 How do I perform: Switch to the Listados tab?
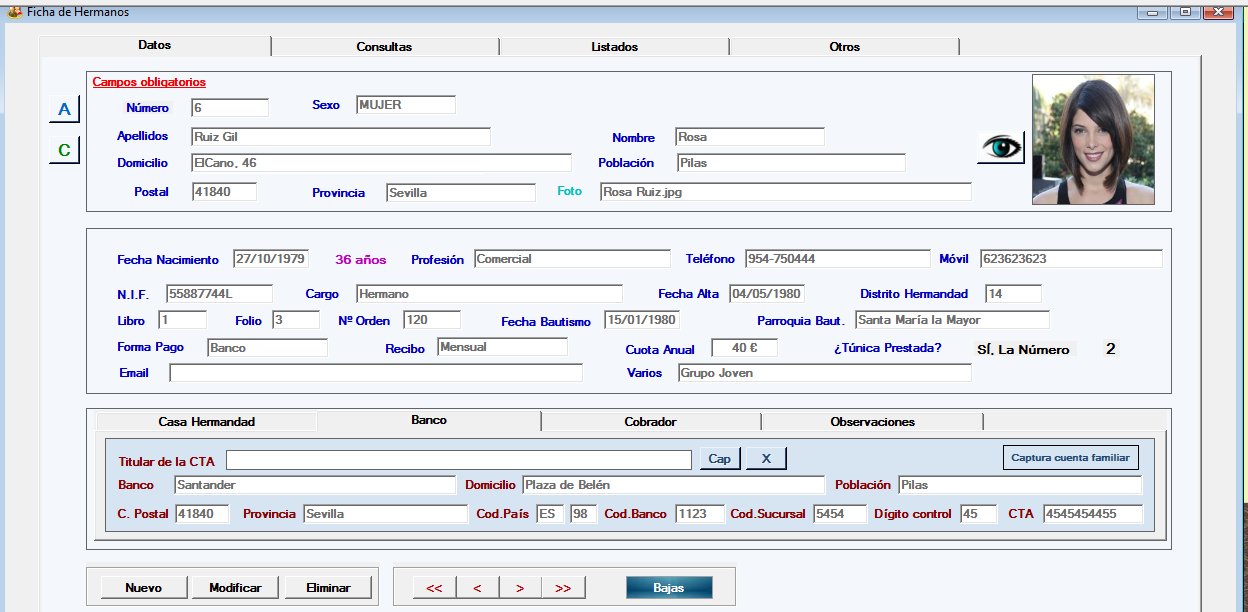tap(614, 47)
